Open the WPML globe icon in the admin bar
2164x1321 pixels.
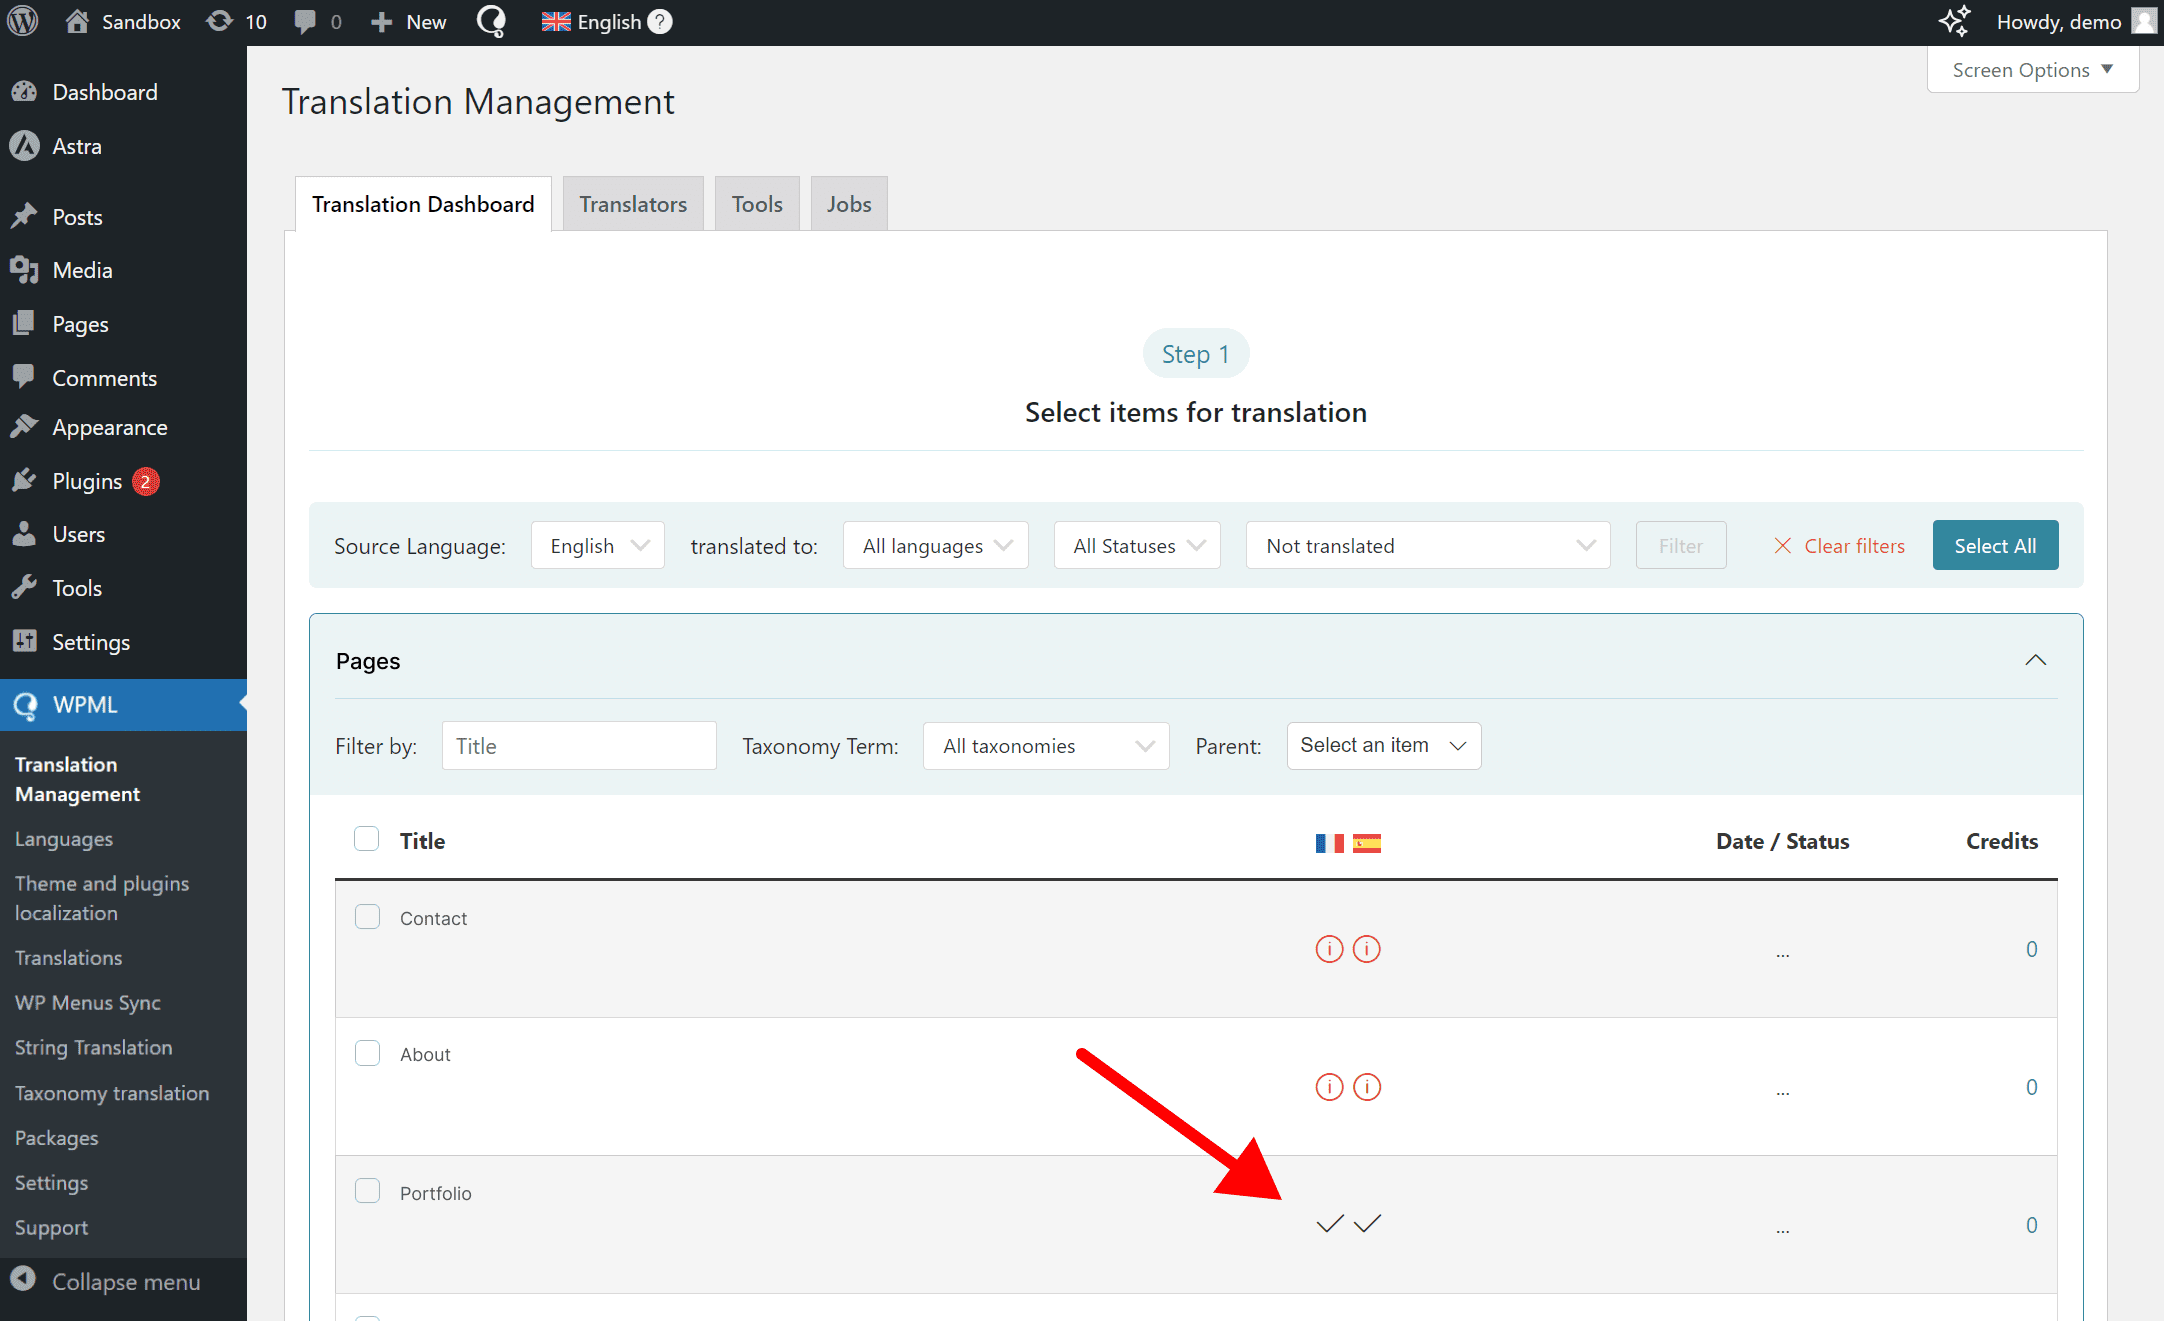coord(490,21)
